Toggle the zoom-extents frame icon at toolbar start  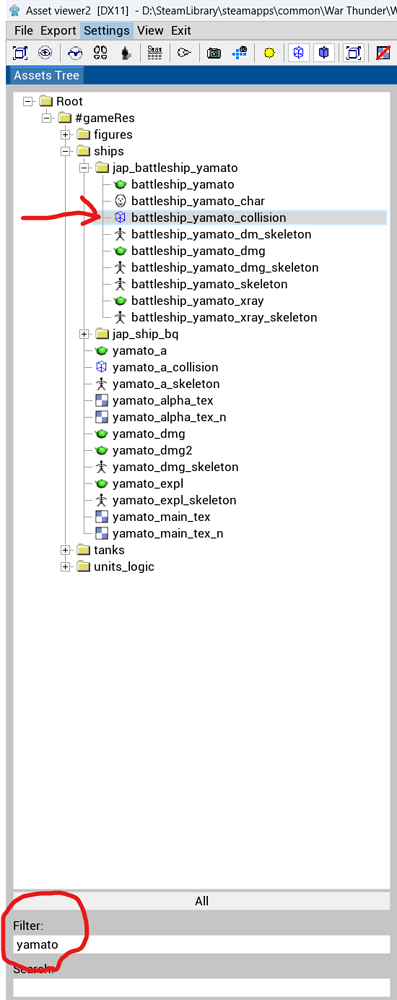pyautogui.click(x=20, y=54)
